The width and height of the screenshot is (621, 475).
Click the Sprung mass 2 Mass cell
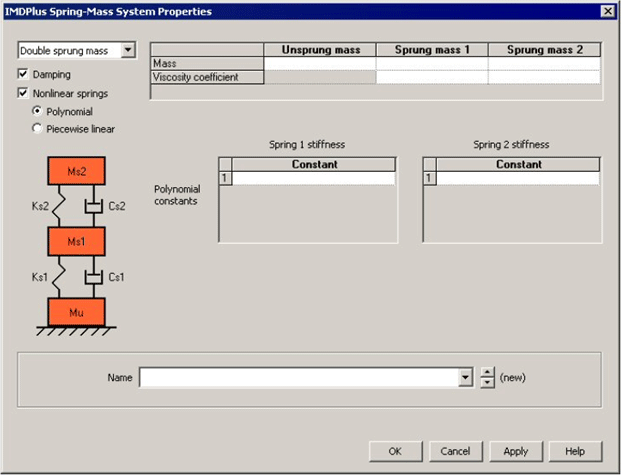pyautogui.click(x=545, y=63)
